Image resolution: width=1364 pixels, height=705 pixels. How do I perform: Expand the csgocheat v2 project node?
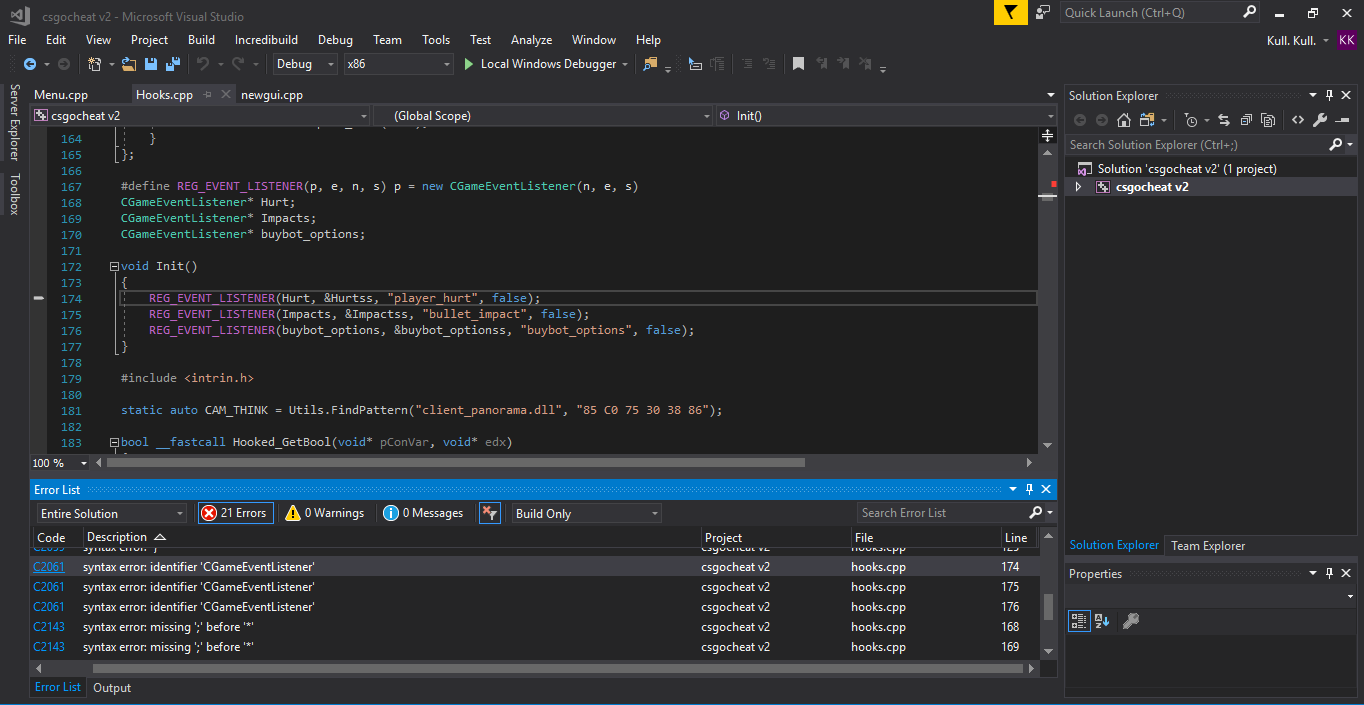[1078, 187]
